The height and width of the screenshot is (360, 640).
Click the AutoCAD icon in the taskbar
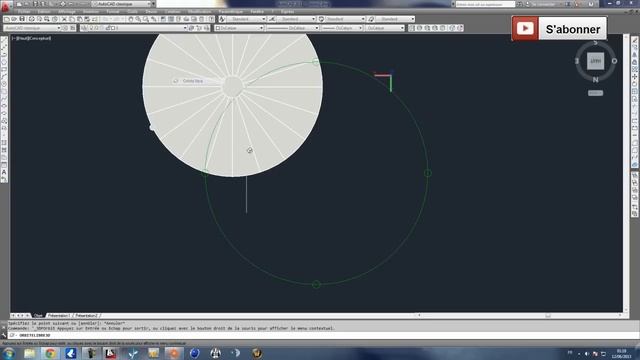pyautogui.click(x=111, y=353)
